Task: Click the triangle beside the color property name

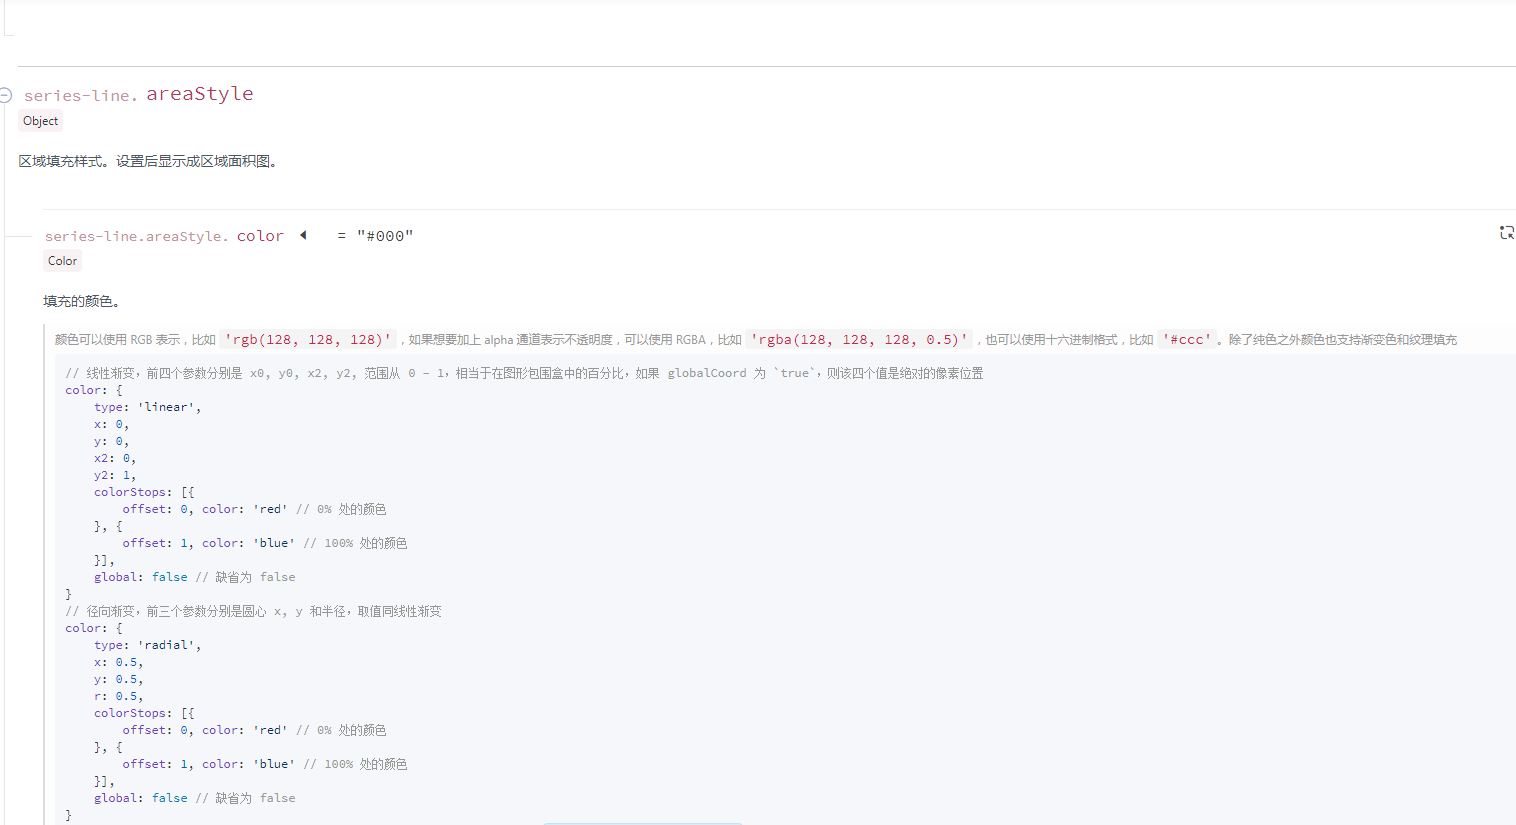Action: point(302,235)
